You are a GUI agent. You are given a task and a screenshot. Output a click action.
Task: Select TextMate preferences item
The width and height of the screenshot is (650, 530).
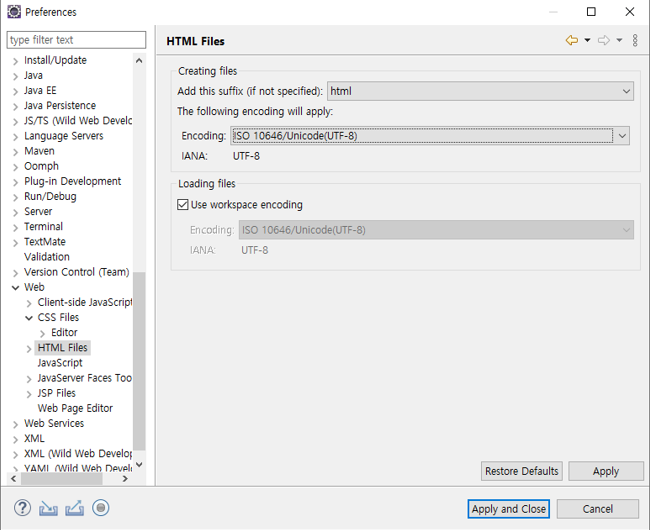click(x=45, y=242)
